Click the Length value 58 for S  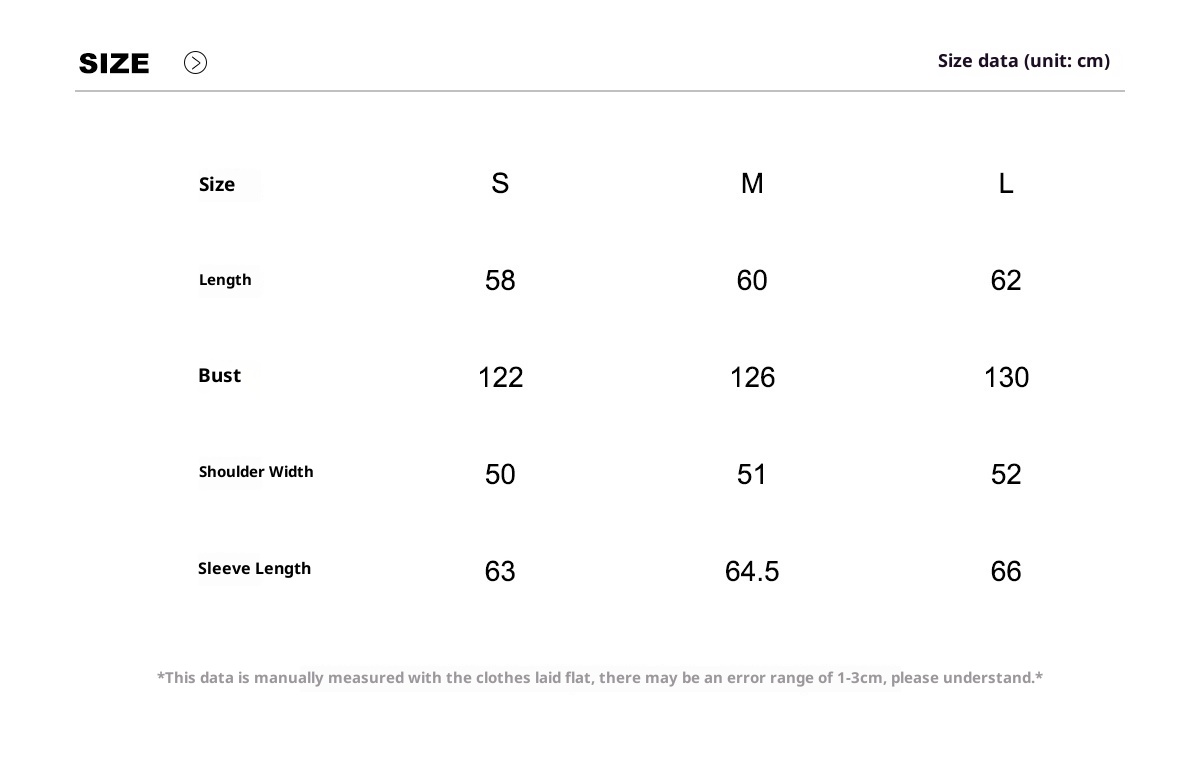500,281
